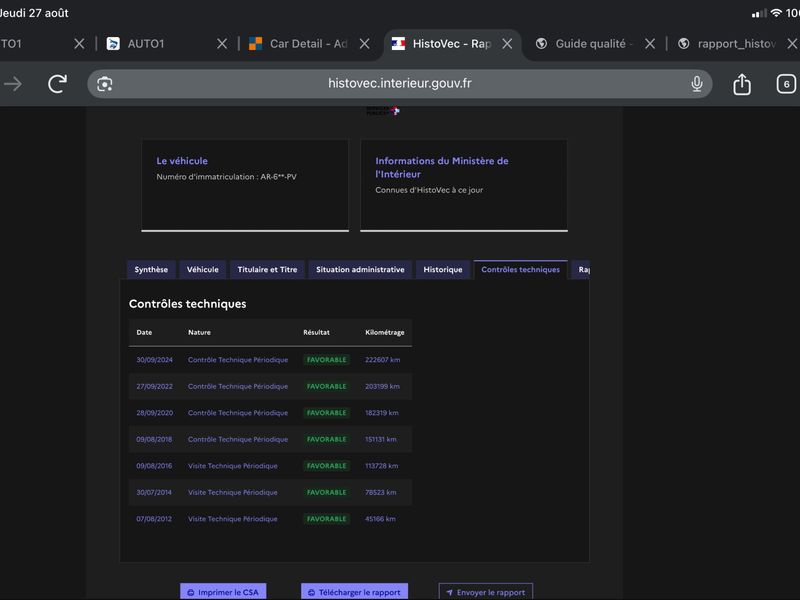Click the 203199 km mileage value
This screenshot has height=600, width=800.
point(383,386)
